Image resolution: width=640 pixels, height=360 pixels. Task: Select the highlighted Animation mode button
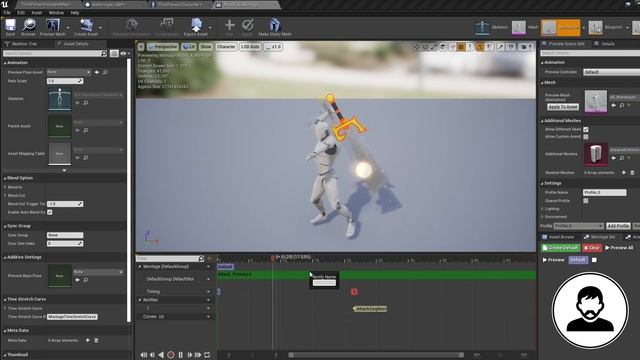560,28
